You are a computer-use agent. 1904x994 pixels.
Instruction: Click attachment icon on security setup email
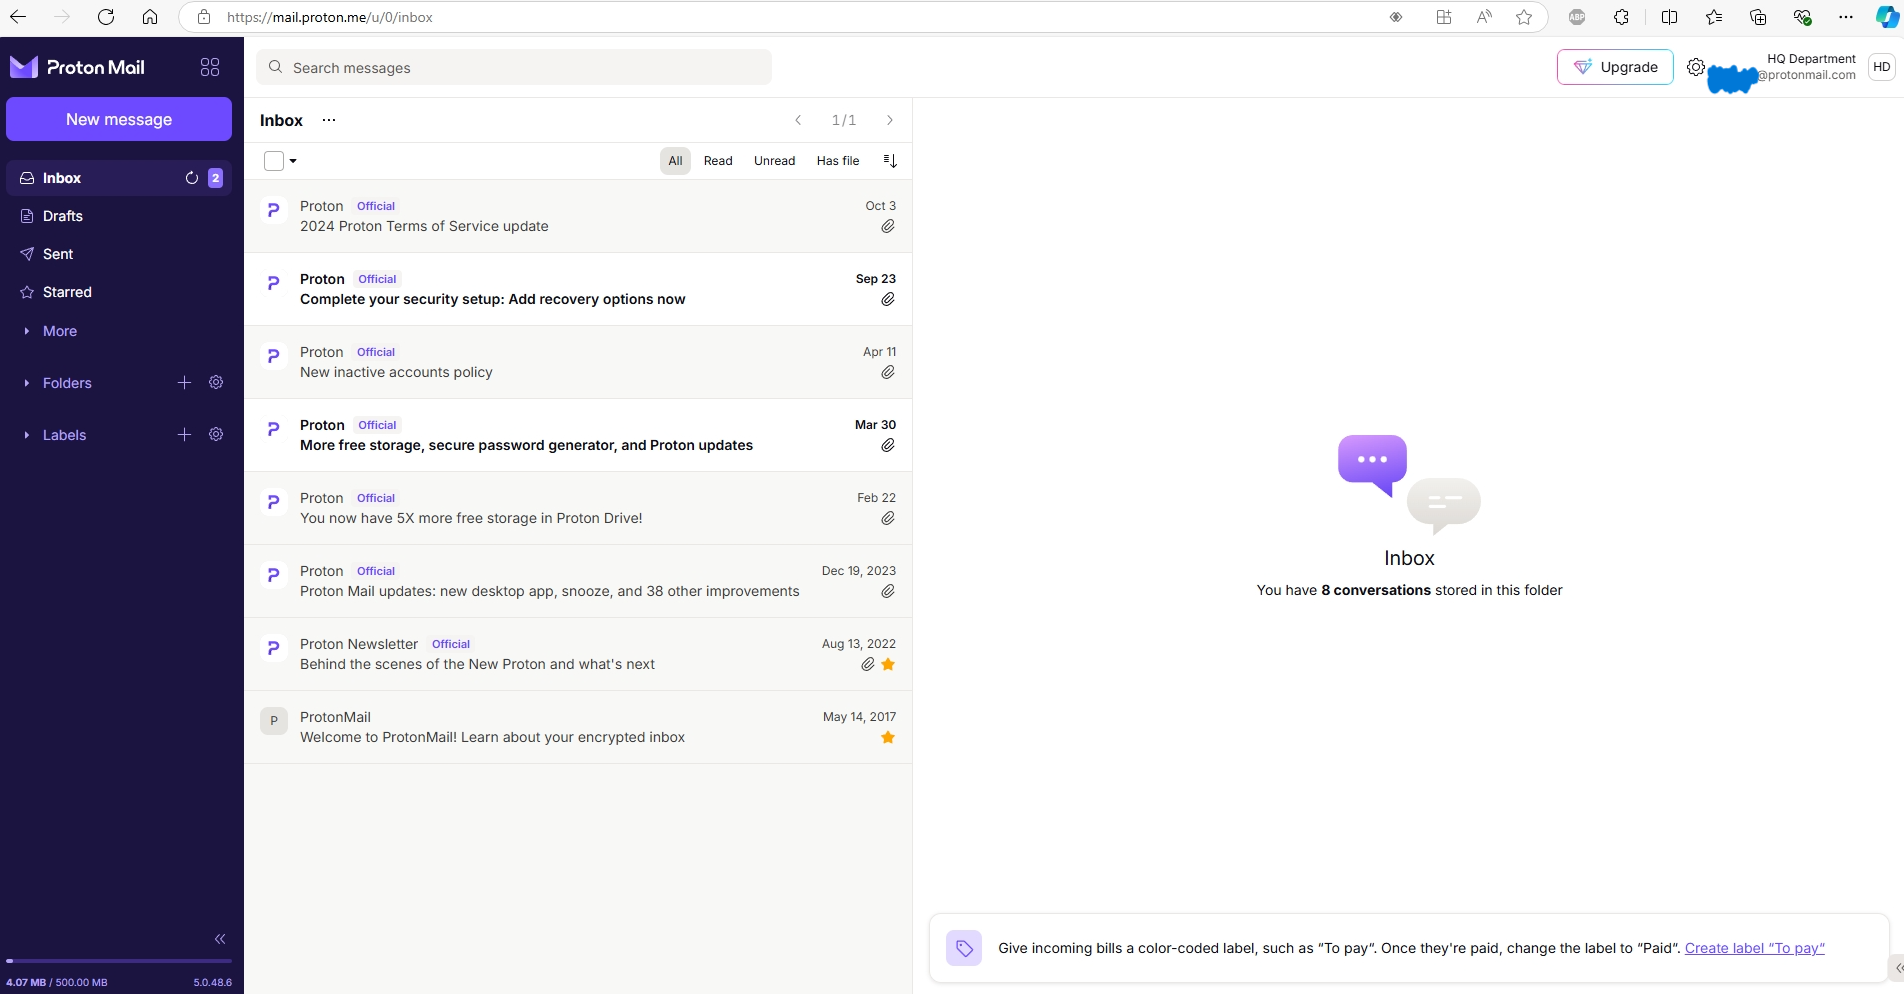click(x=888, y=300)
